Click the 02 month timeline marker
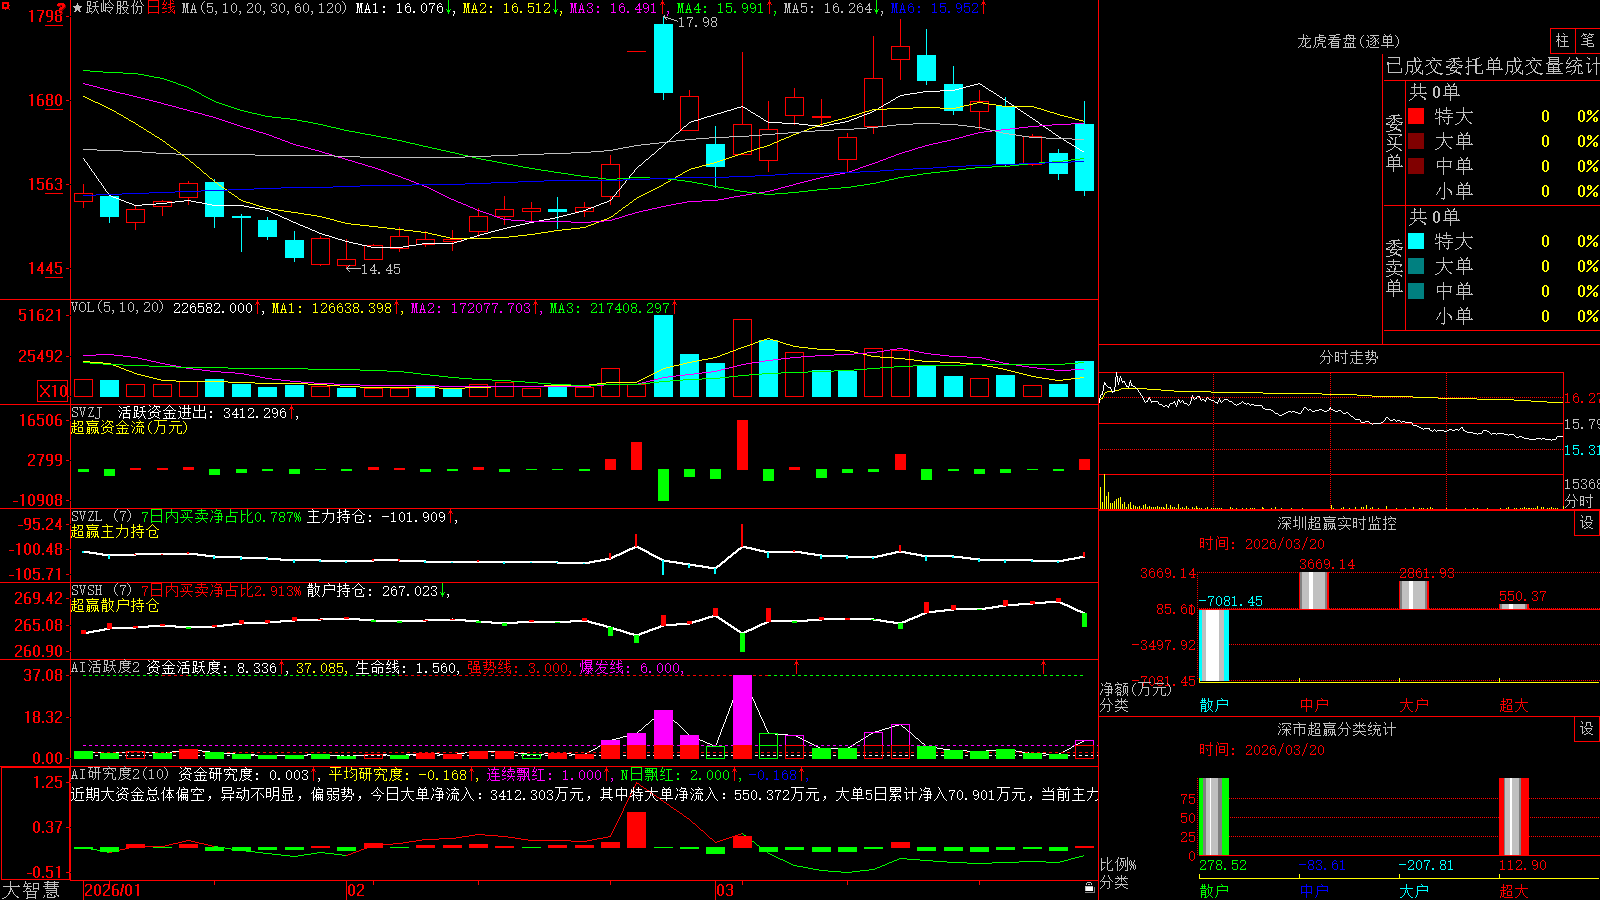Image resolution: width=1600 pixels, height=900 pixels. click(x=356, y=890)
